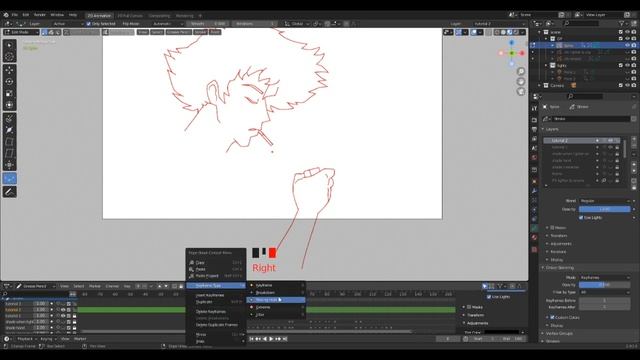The image size is (640, 360).
Task: Toggle exclude checkbox of Camera collection
Action: click(621, 85)
